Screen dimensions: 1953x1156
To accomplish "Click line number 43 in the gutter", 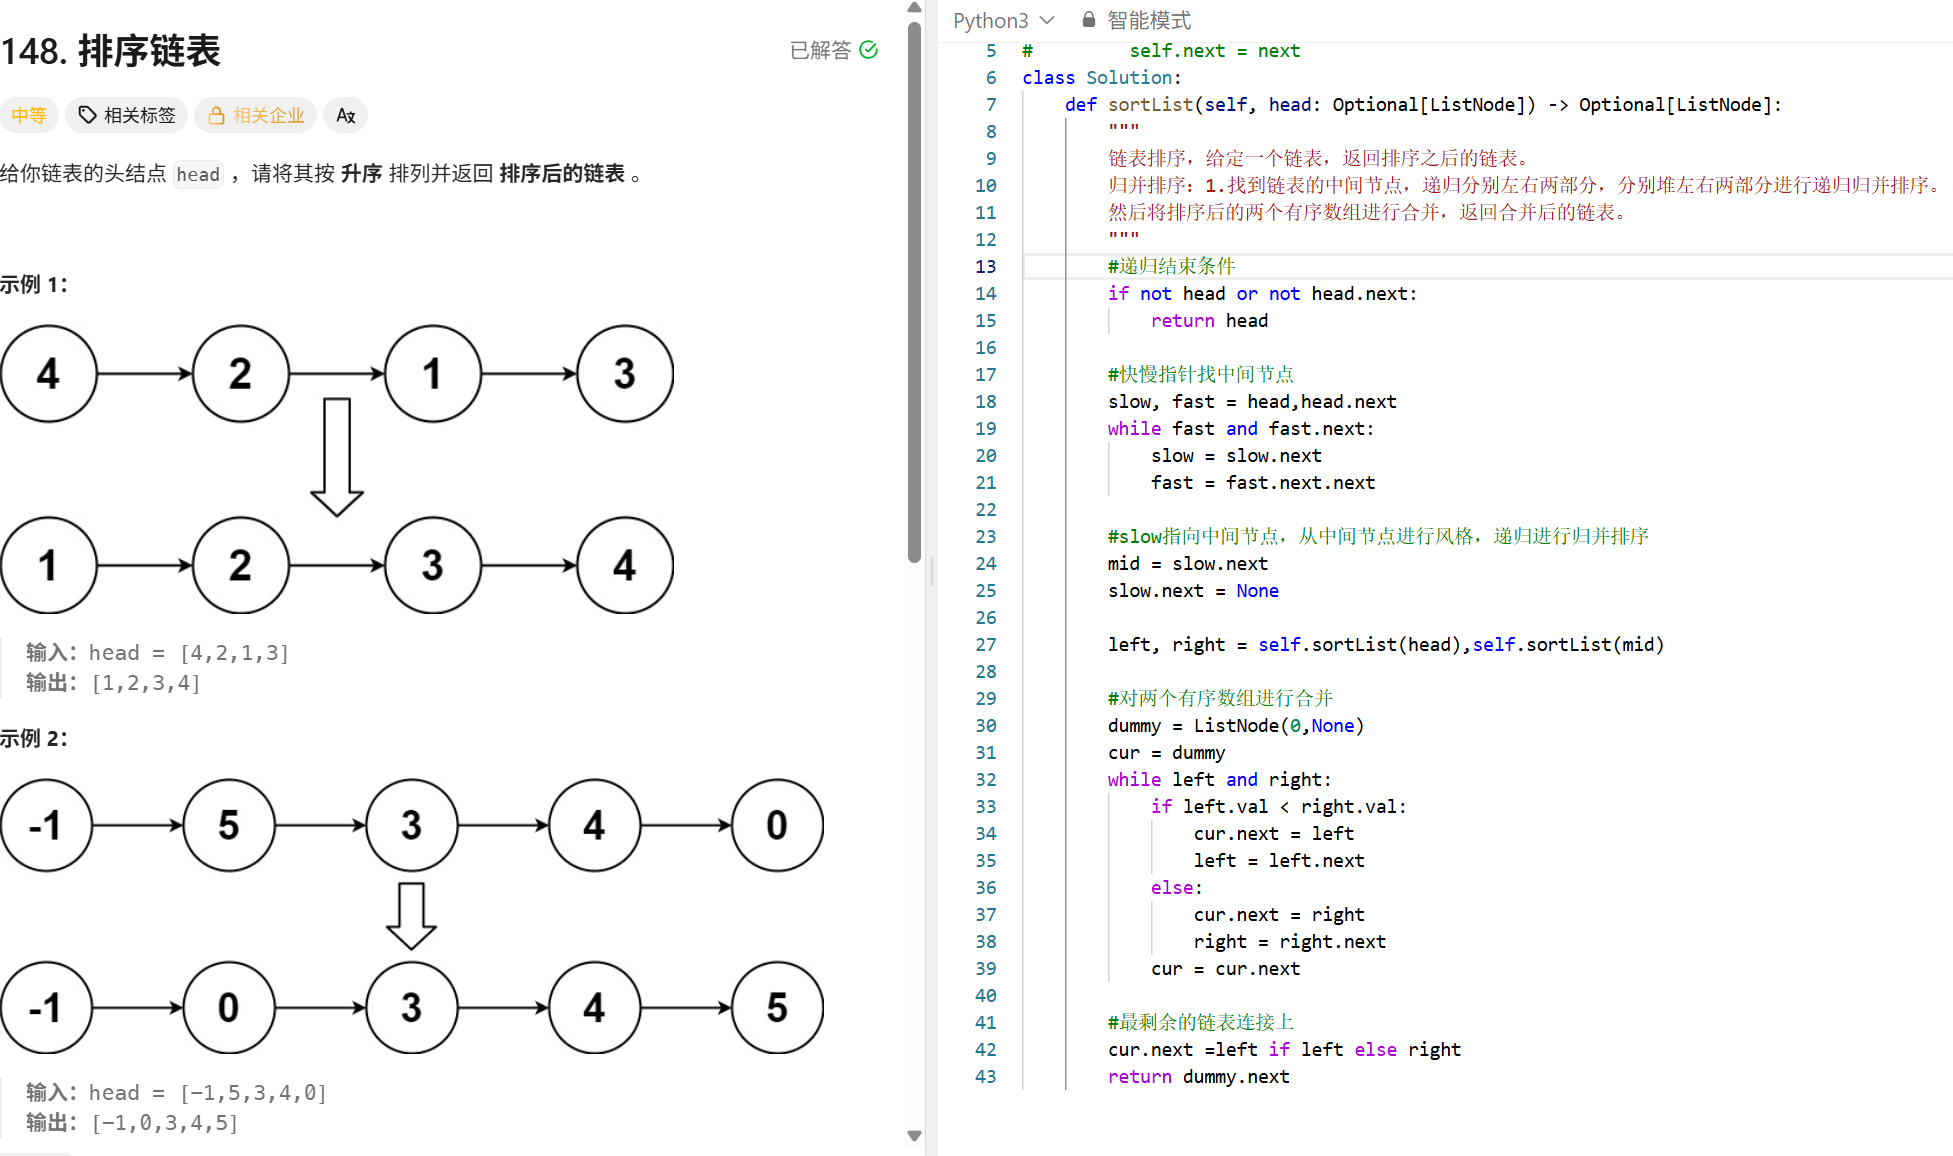I will pos(985,1077).
